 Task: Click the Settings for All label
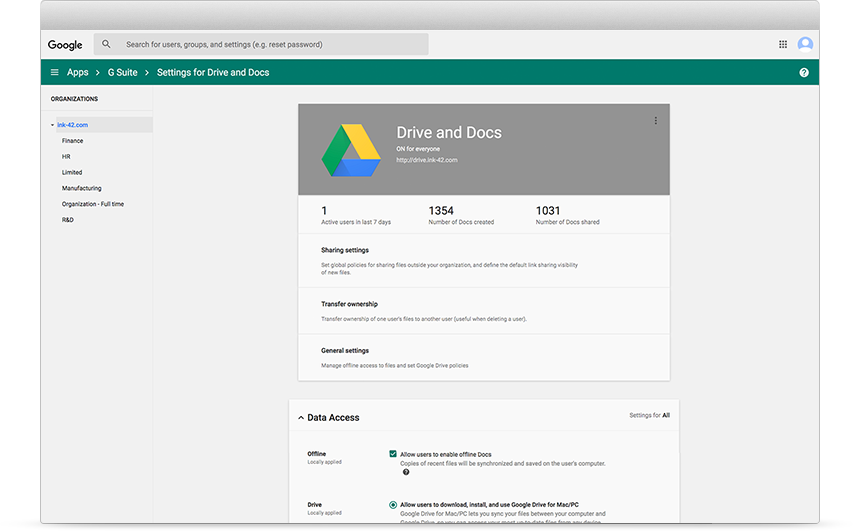(649, 415)
